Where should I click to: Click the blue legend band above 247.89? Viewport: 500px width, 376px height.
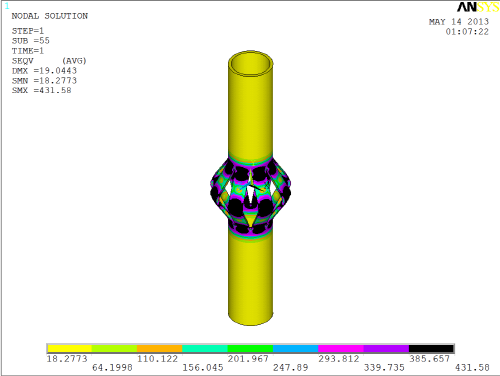296,349
